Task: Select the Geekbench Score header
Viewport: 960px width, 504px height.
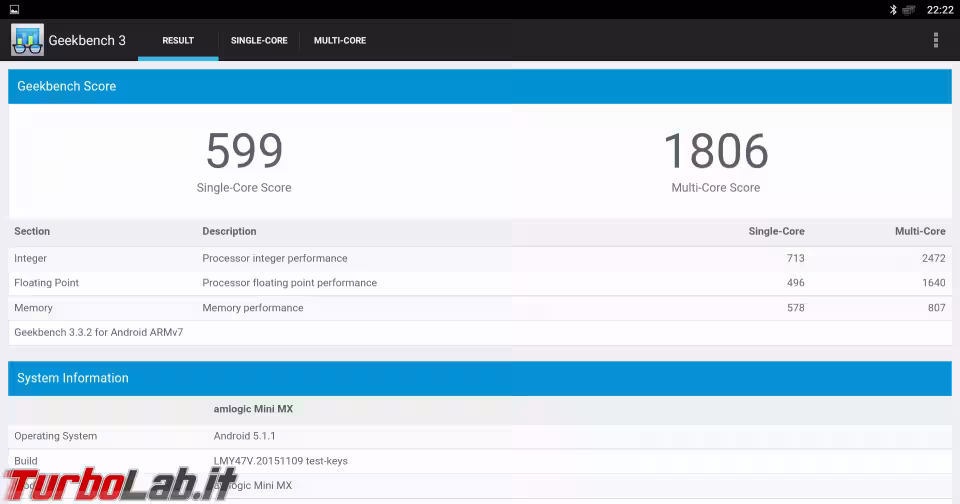Action: click(x=480, y=86)
